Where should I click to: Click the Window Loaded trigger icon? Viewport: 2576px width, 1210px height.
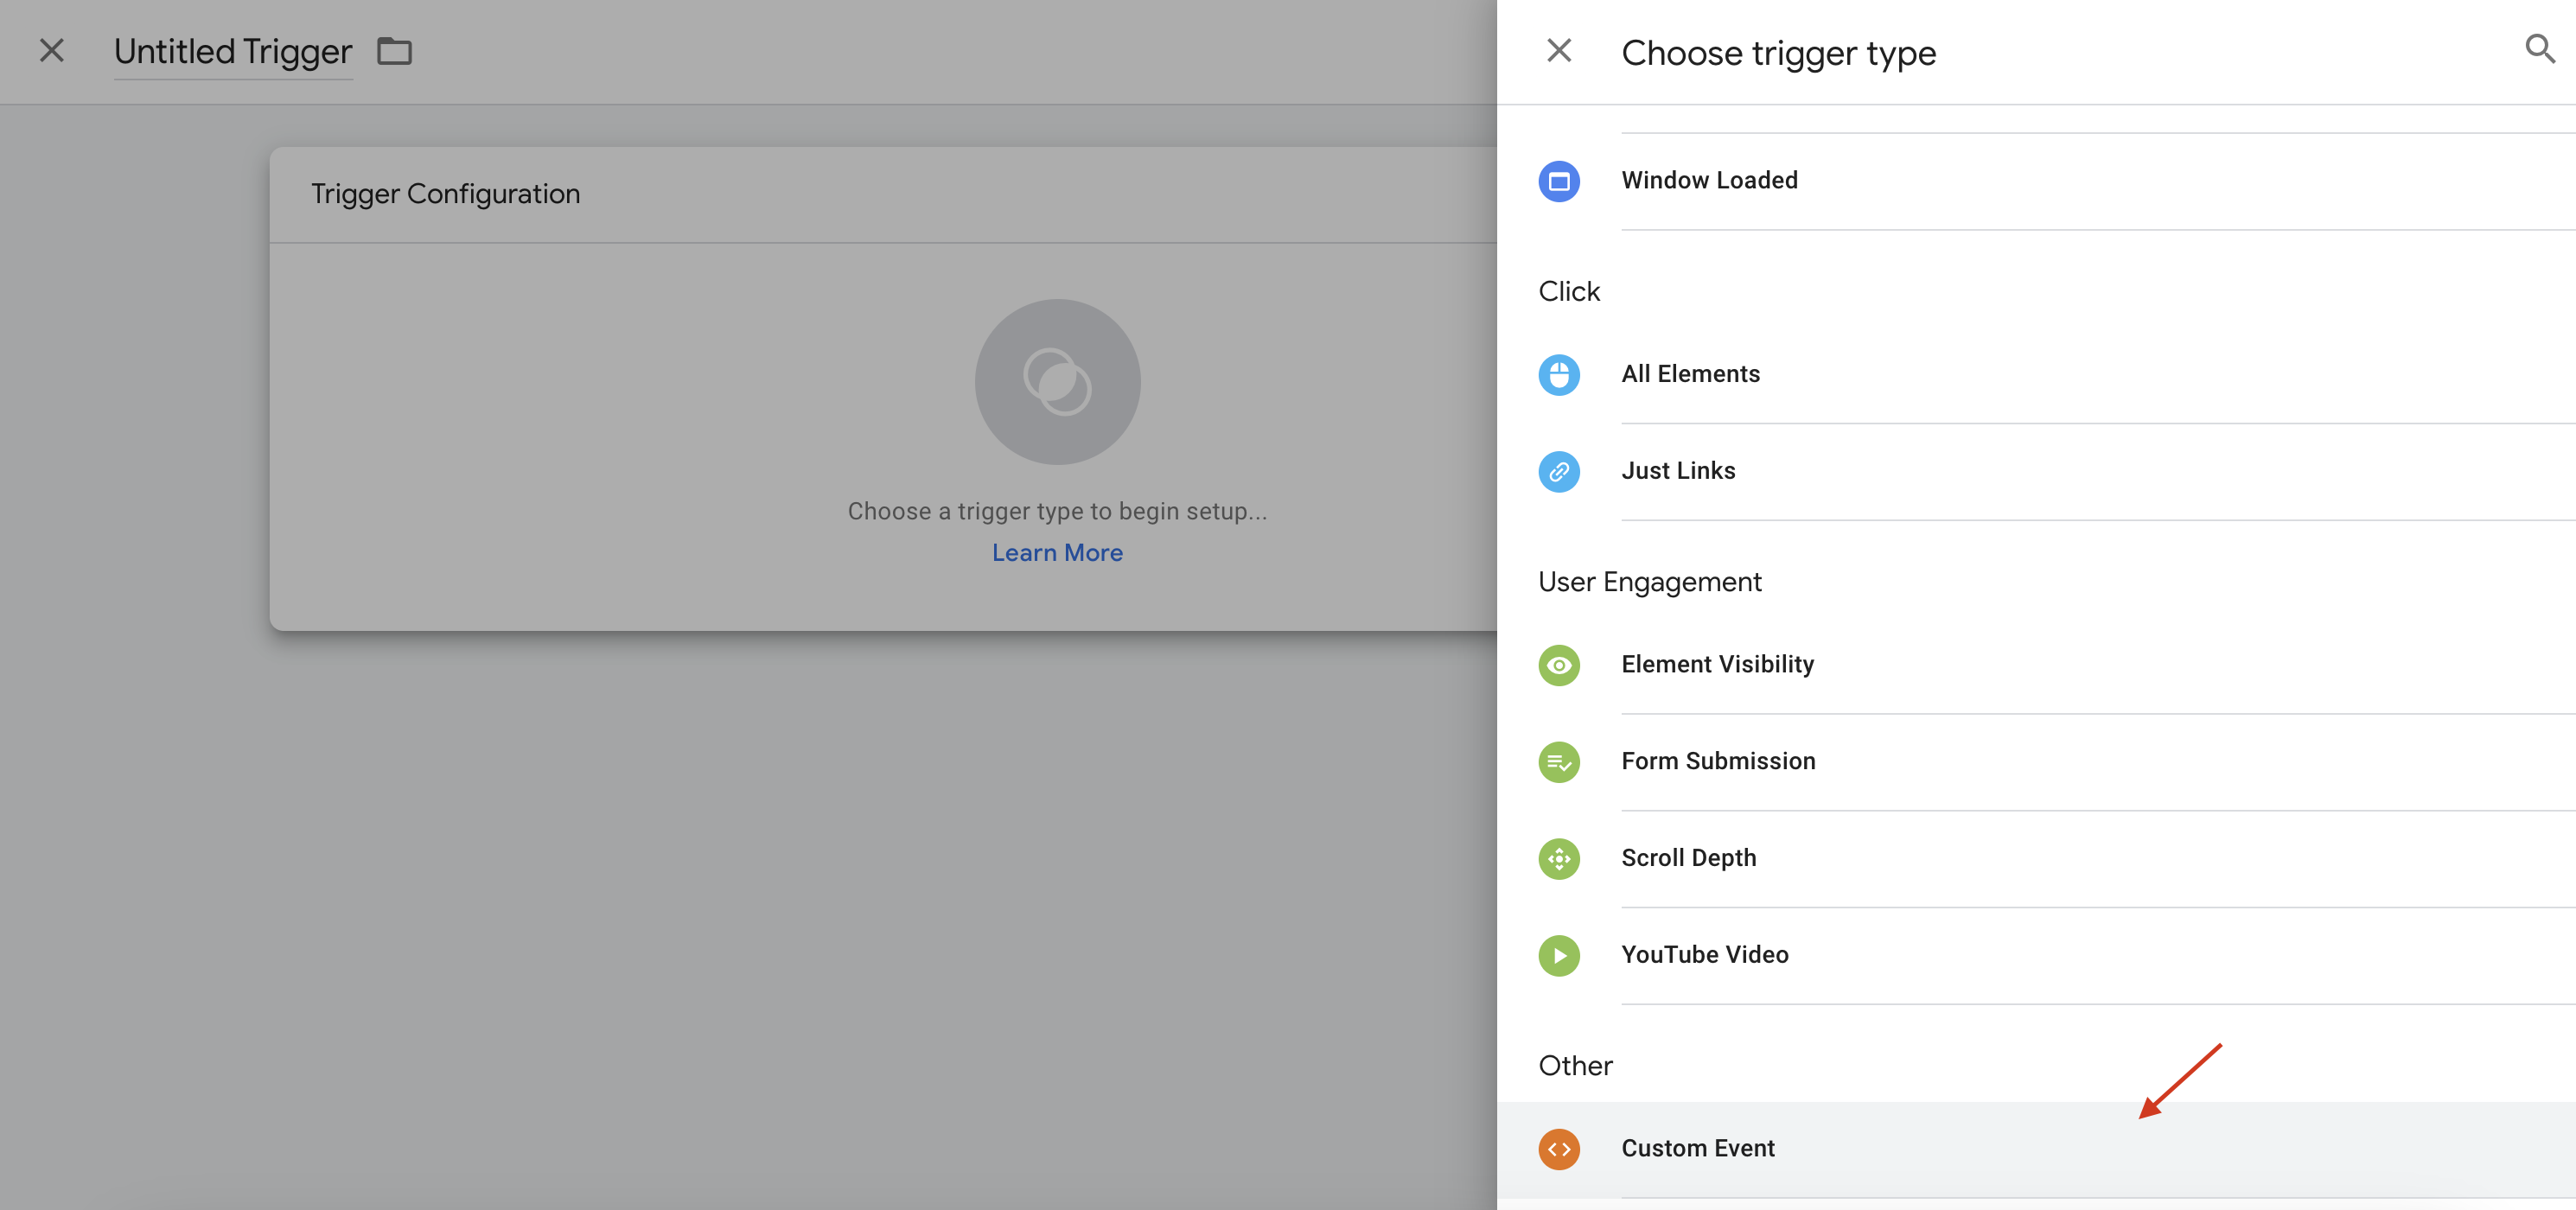[1559, 181]
